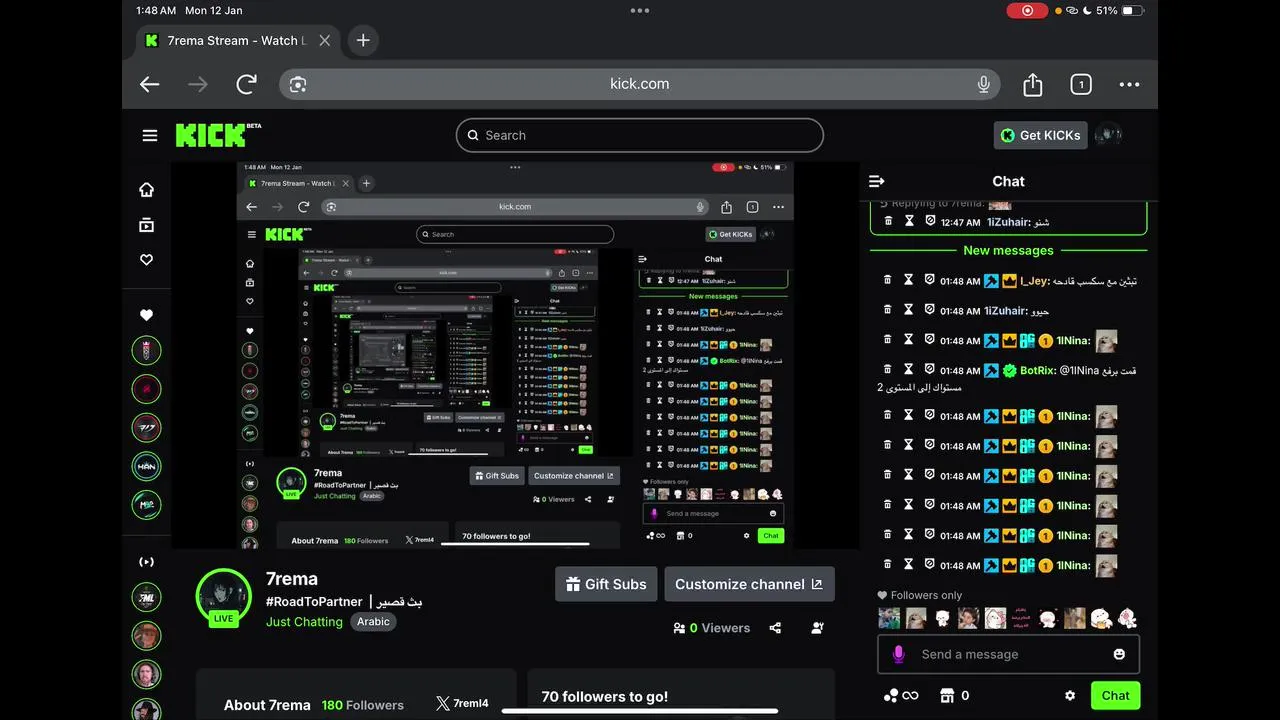Viewport: 1280px width, 720px height.
Task: Timeout 1iZuhair on the 01:48 AM message
Action: point(909,311)
